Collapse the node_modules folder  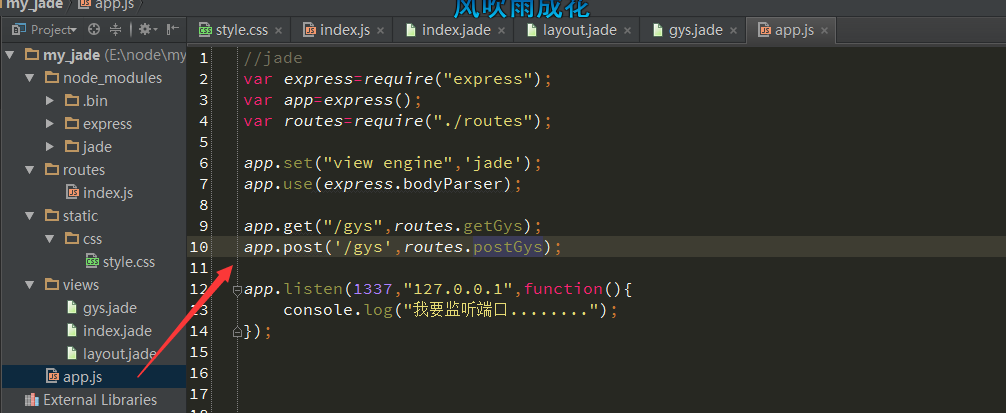pos(31,78)
